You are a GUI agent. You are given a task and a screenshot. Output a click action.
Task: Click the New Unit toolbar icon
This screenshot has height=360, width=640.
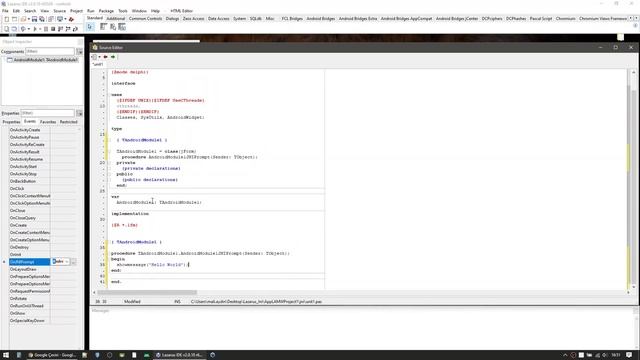click(7, 19)
